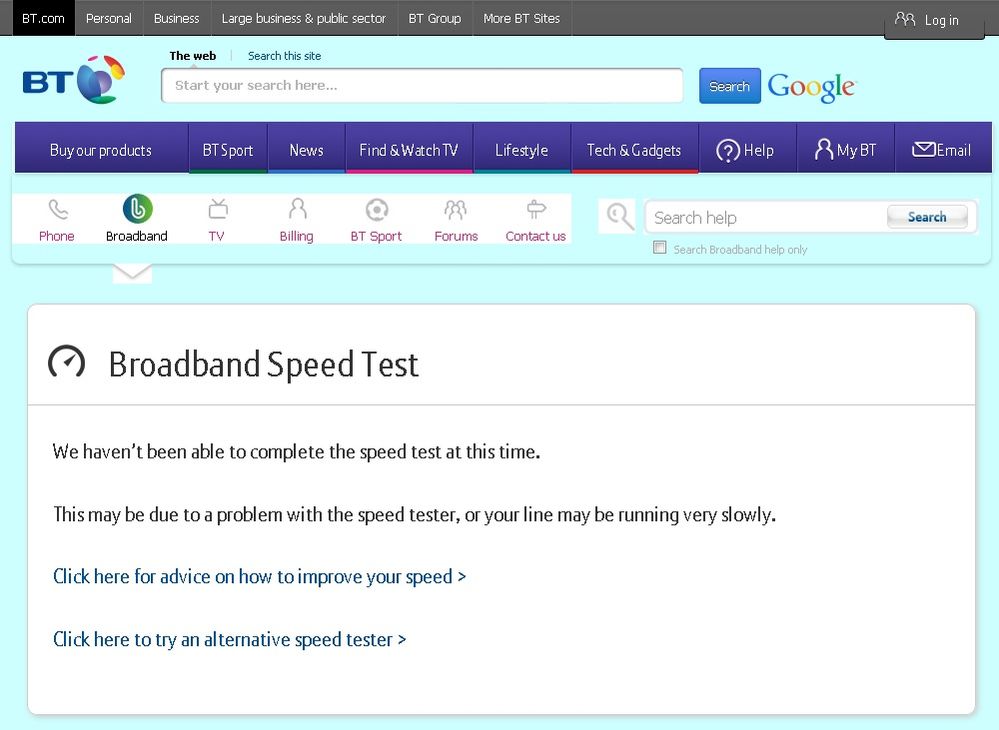Click the BT logo
Viewport: 999px width, 730px height.
pos(73,80)
